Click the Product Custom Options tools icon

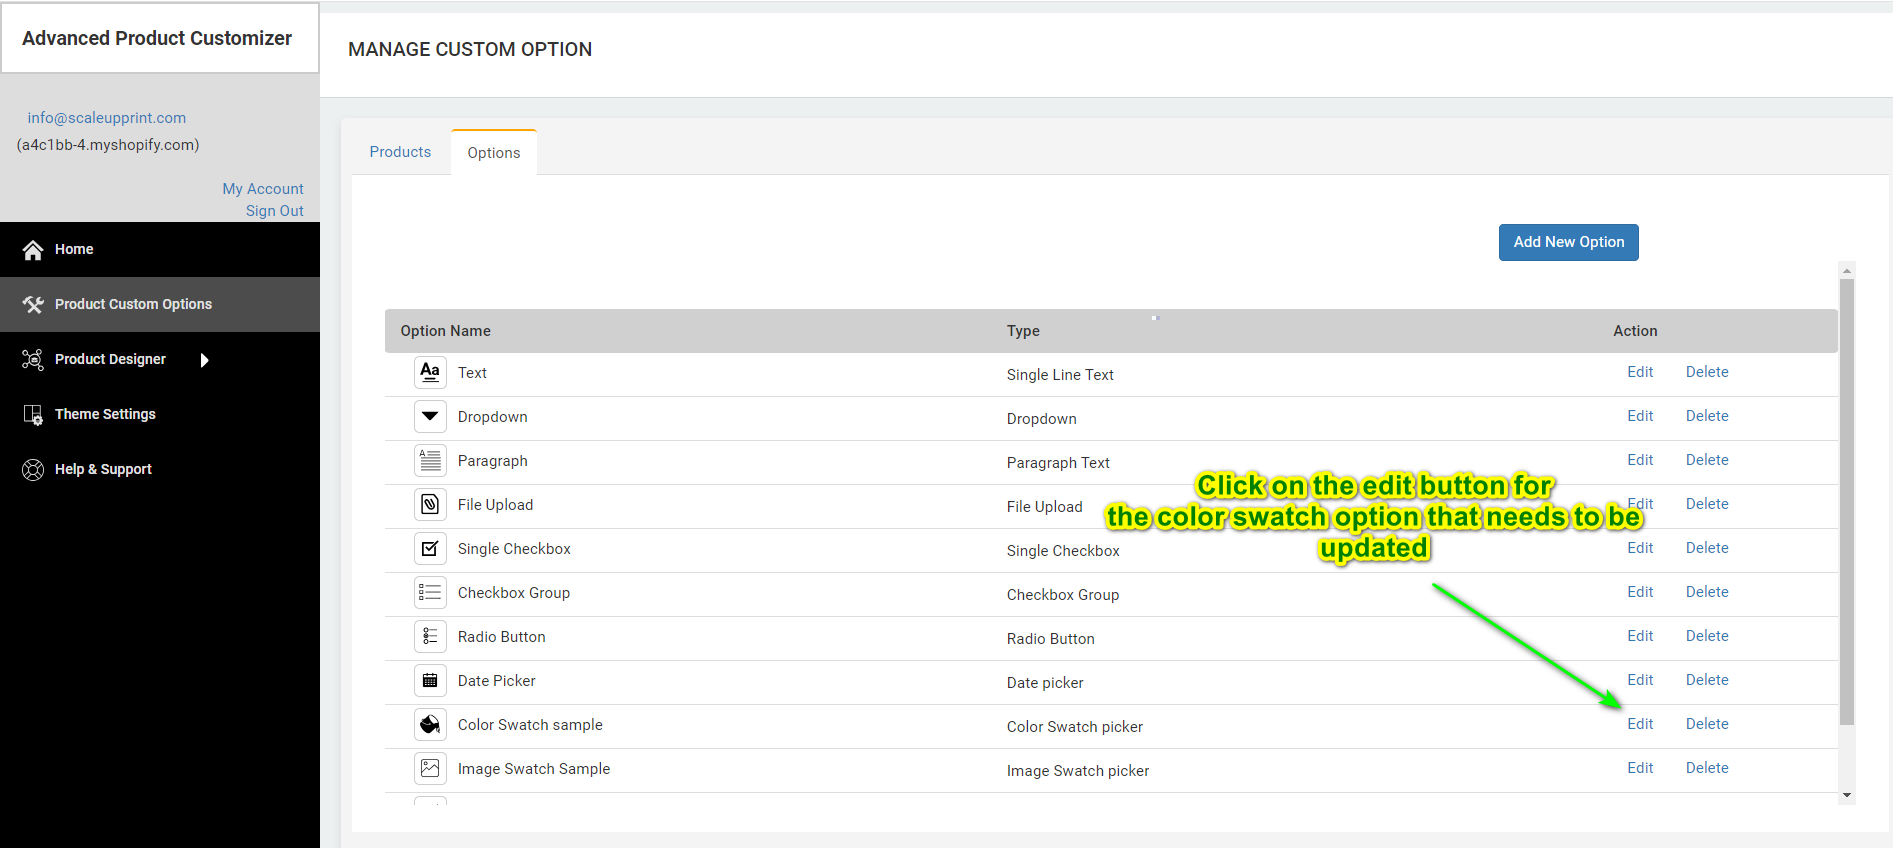[x=33, y=305]
